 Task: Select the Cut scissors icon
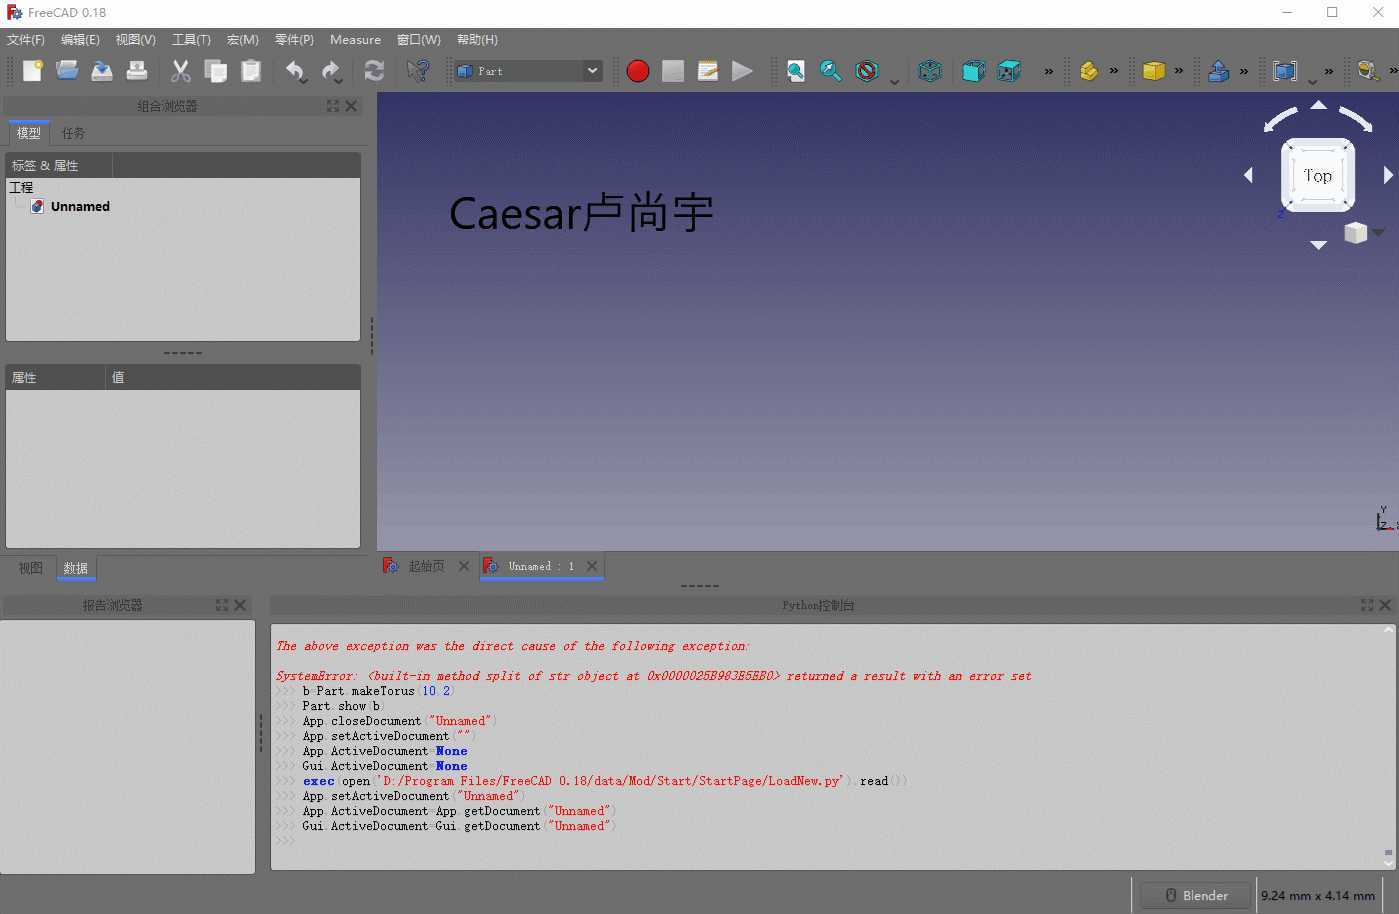point(181,71)
